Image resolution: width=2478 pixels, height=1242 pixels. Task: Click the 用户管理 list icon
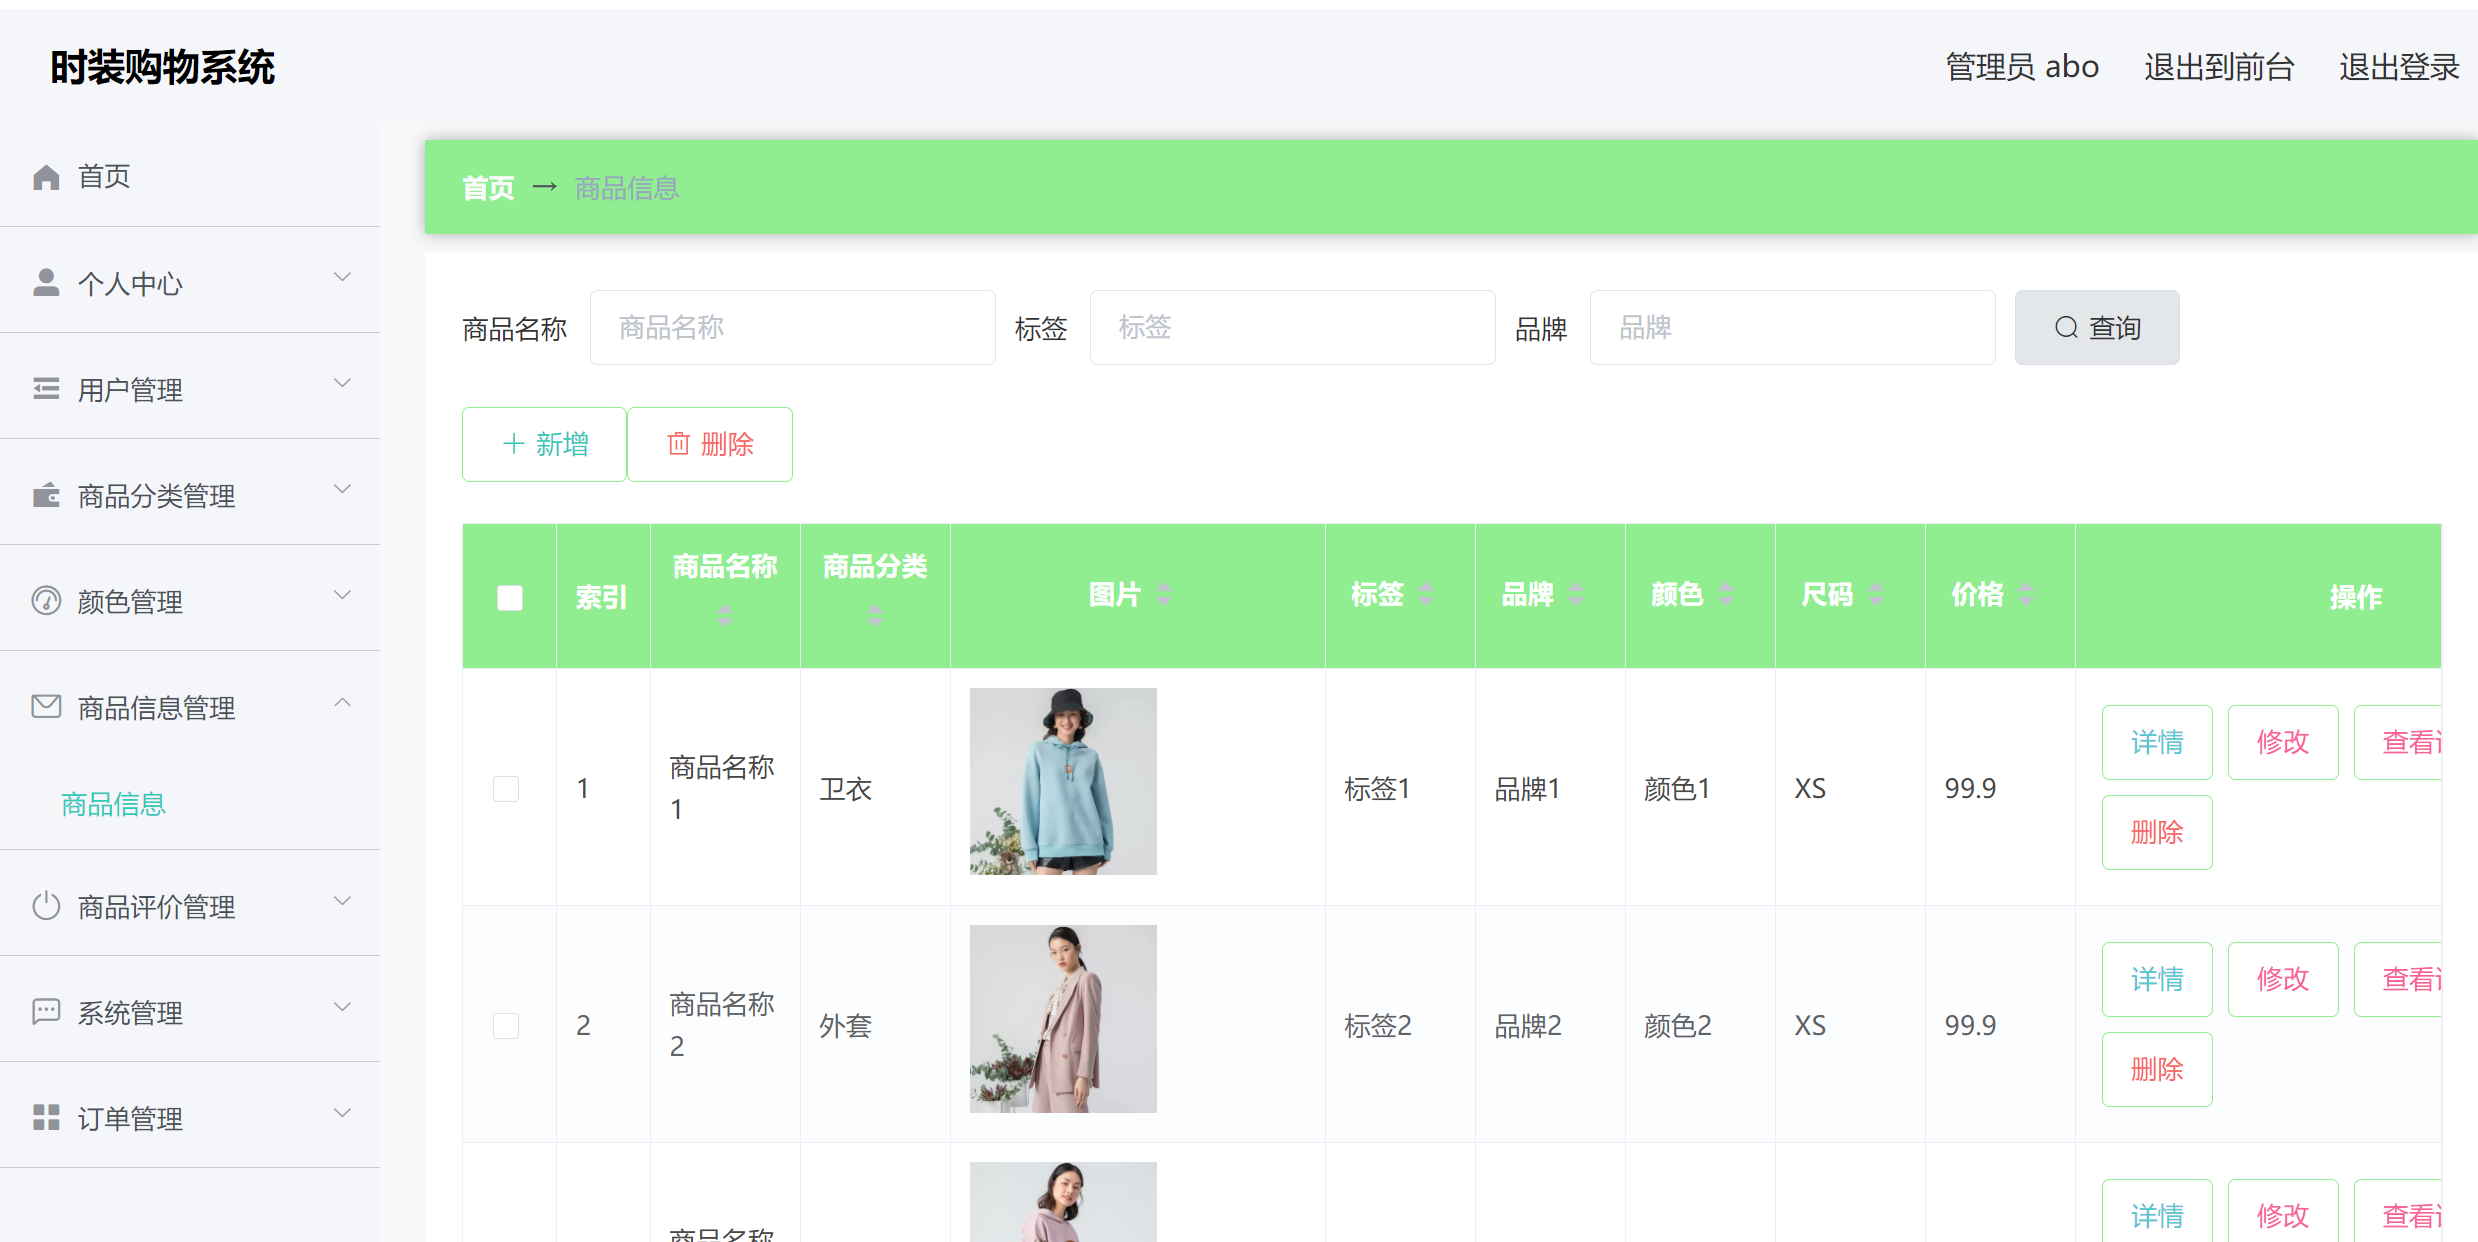click(x=46, y=388)
